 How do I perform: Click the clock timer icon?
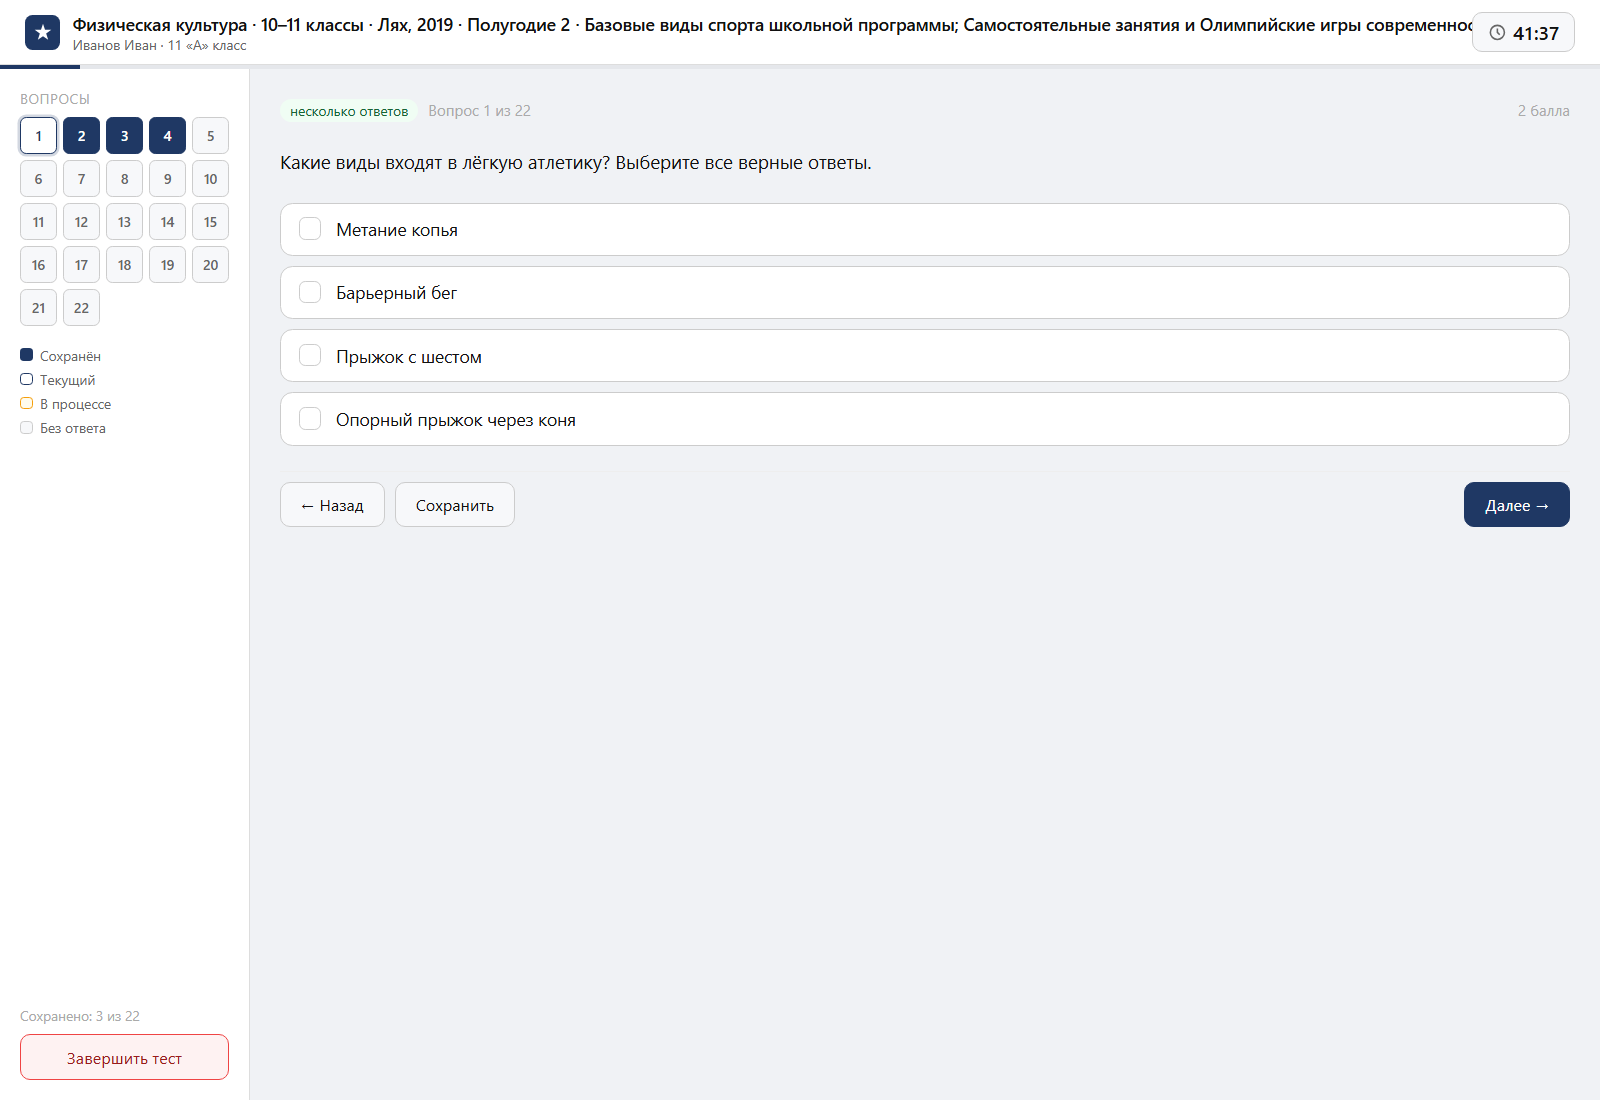coord(1497,33)
